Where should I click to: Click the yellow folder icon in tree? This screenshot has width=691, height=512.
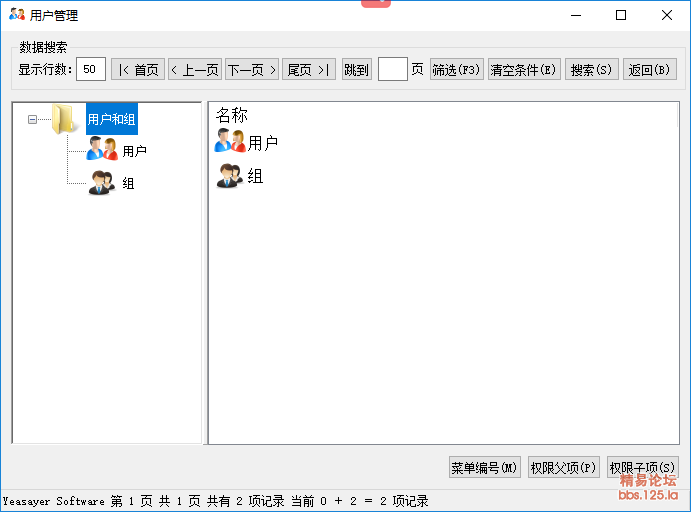coord(63,119)
